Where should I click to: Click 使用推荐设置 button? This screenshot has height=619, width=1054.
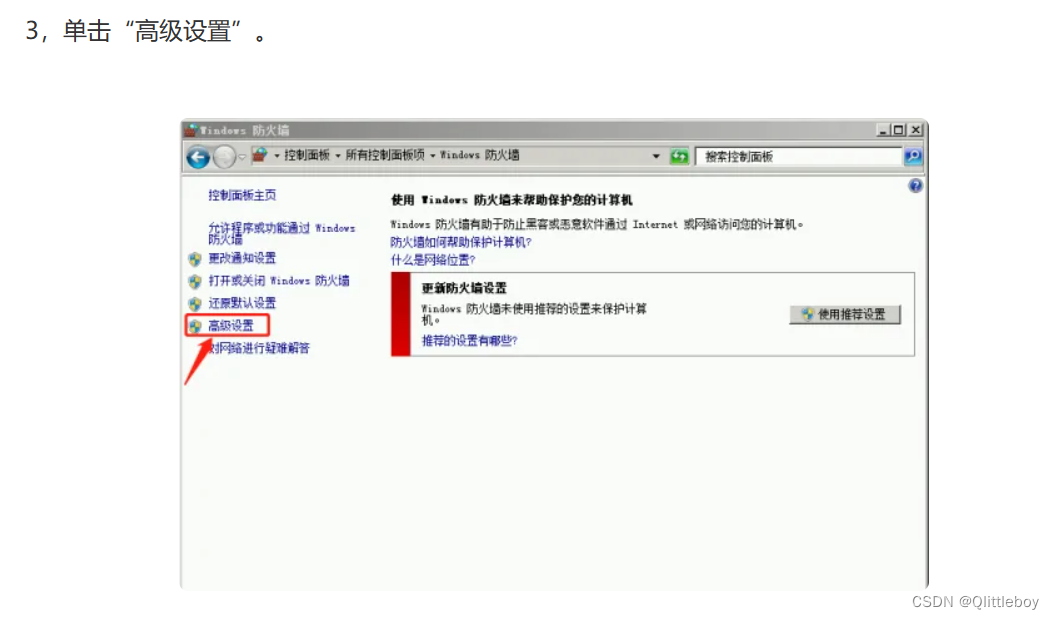click(x=845, y=314)
